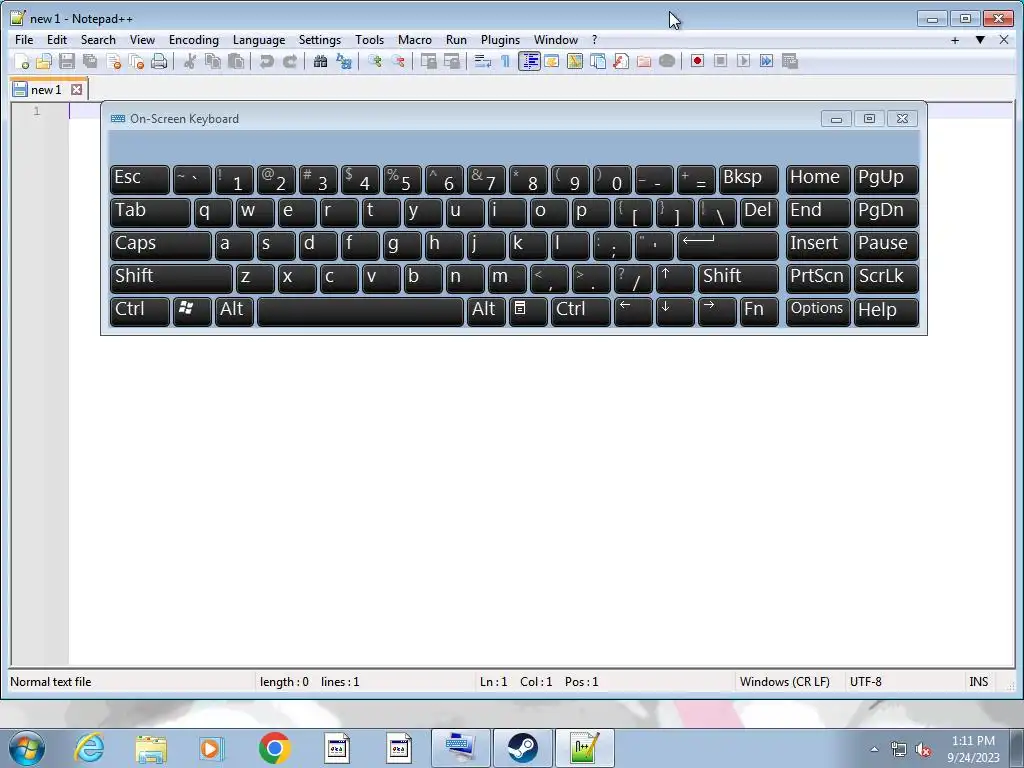This screenshot has width=1024, height=768.
Task: Click the Windows (CR LF) status bar entry
Action: [x=784, y=682]
